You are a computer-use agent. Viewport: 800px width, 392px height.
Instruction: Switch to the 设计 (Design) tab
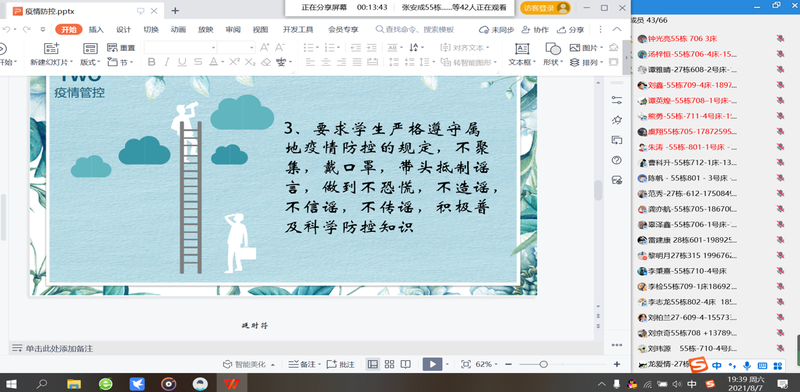(x=123, y=30)
